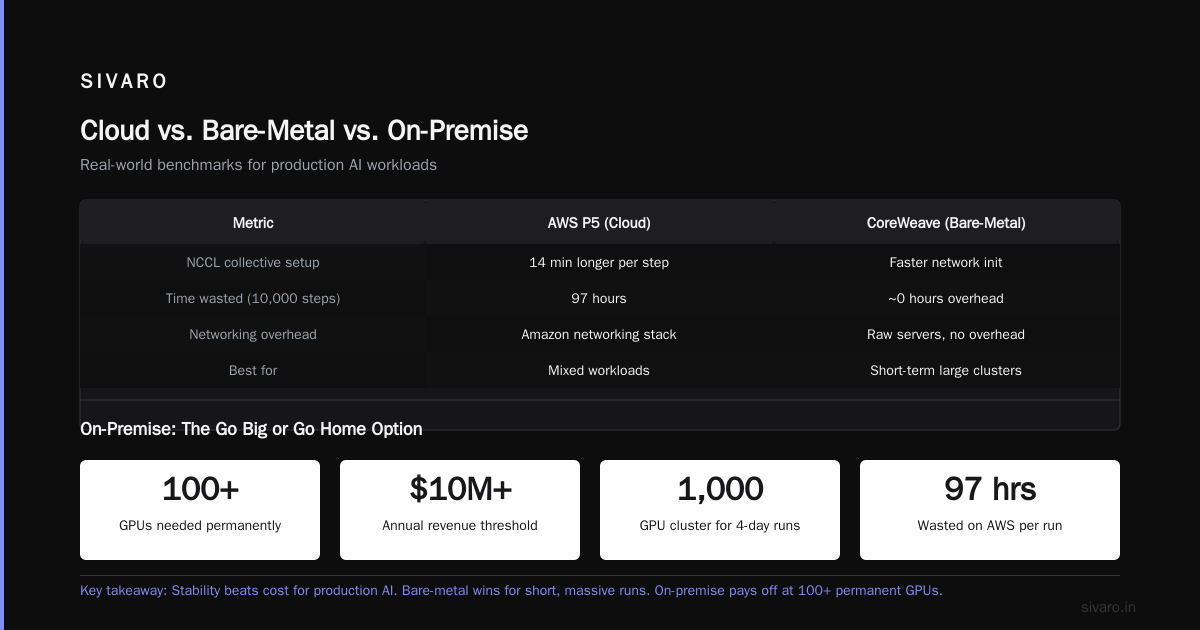Select the NCCL collective setup row label

pyautogui.click(x=253, y=262)
